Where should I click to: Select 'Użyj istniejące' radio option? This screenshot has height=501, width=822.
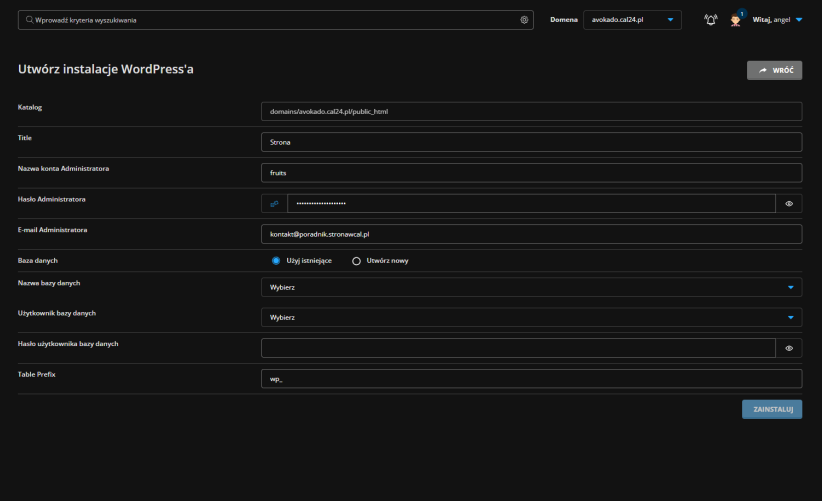pyautogui.click(x=276, y=260)
